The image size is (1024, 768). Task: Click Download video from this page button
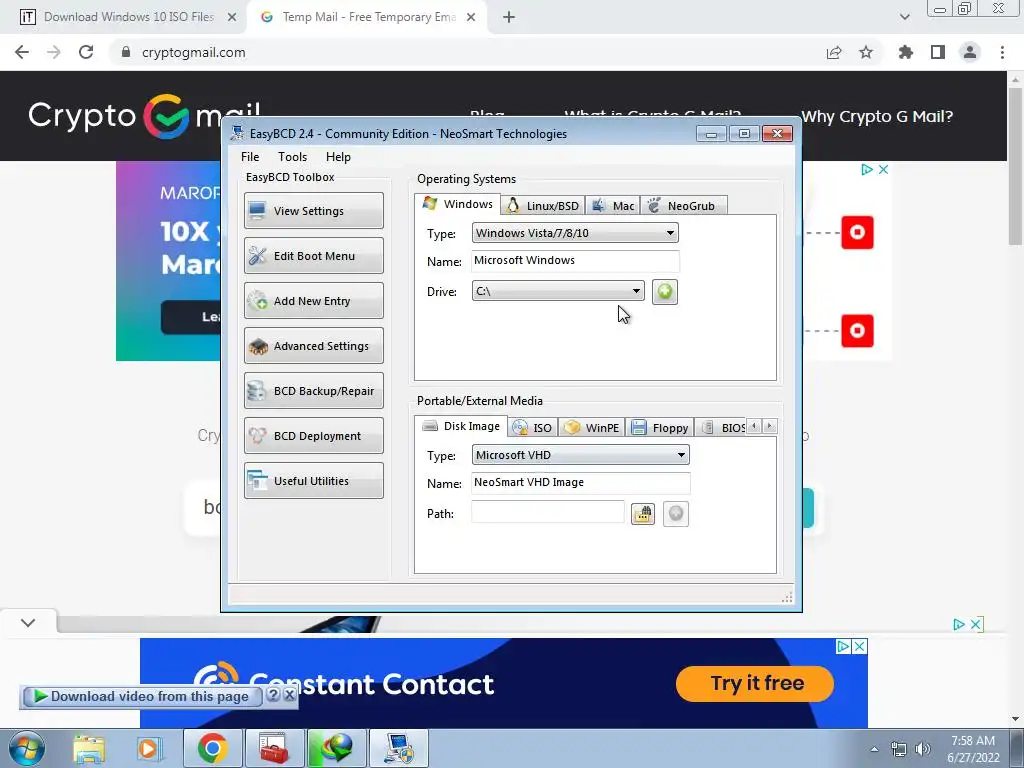(x=142, y=696)
